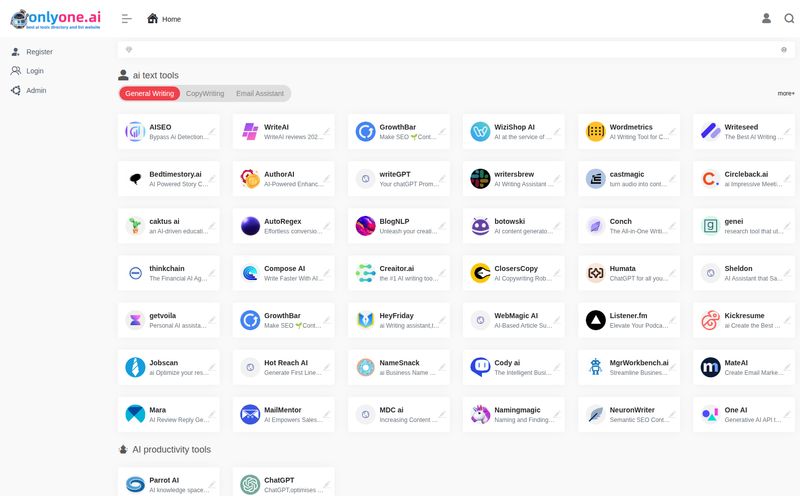The width and height of the screenshot is (800, 496).
Task: Click the ChatGPT logo icon
Action: click(x=250, y=485)
